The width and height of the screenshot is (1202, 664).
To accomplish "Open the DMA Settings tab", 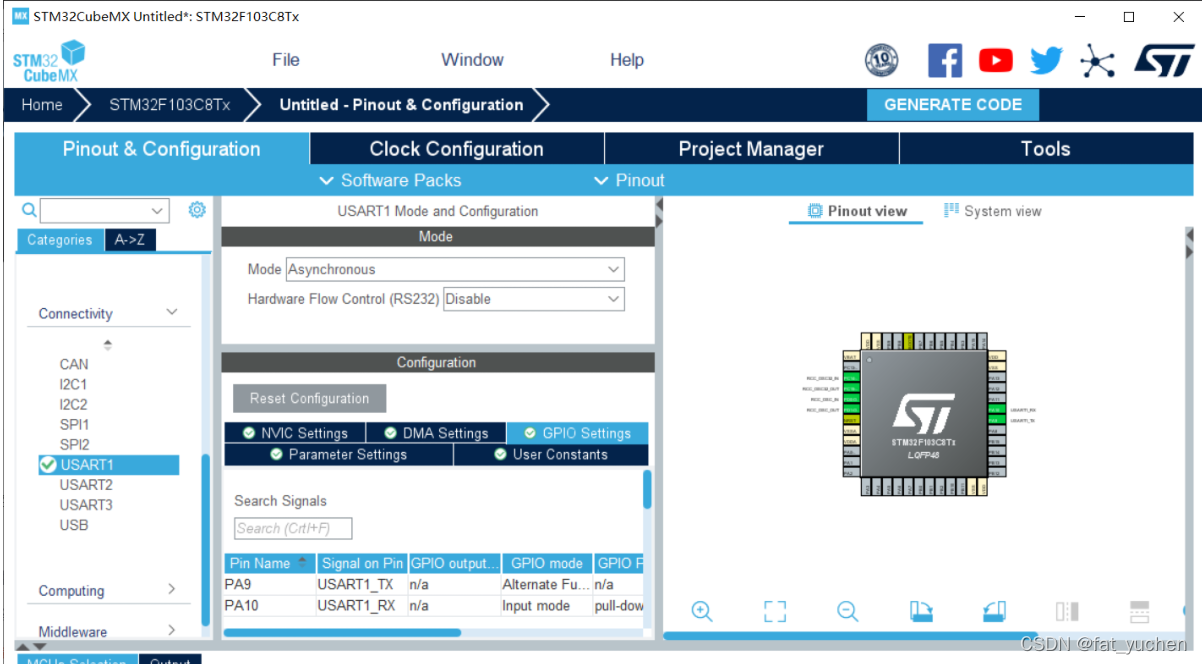I will [435, 433].
